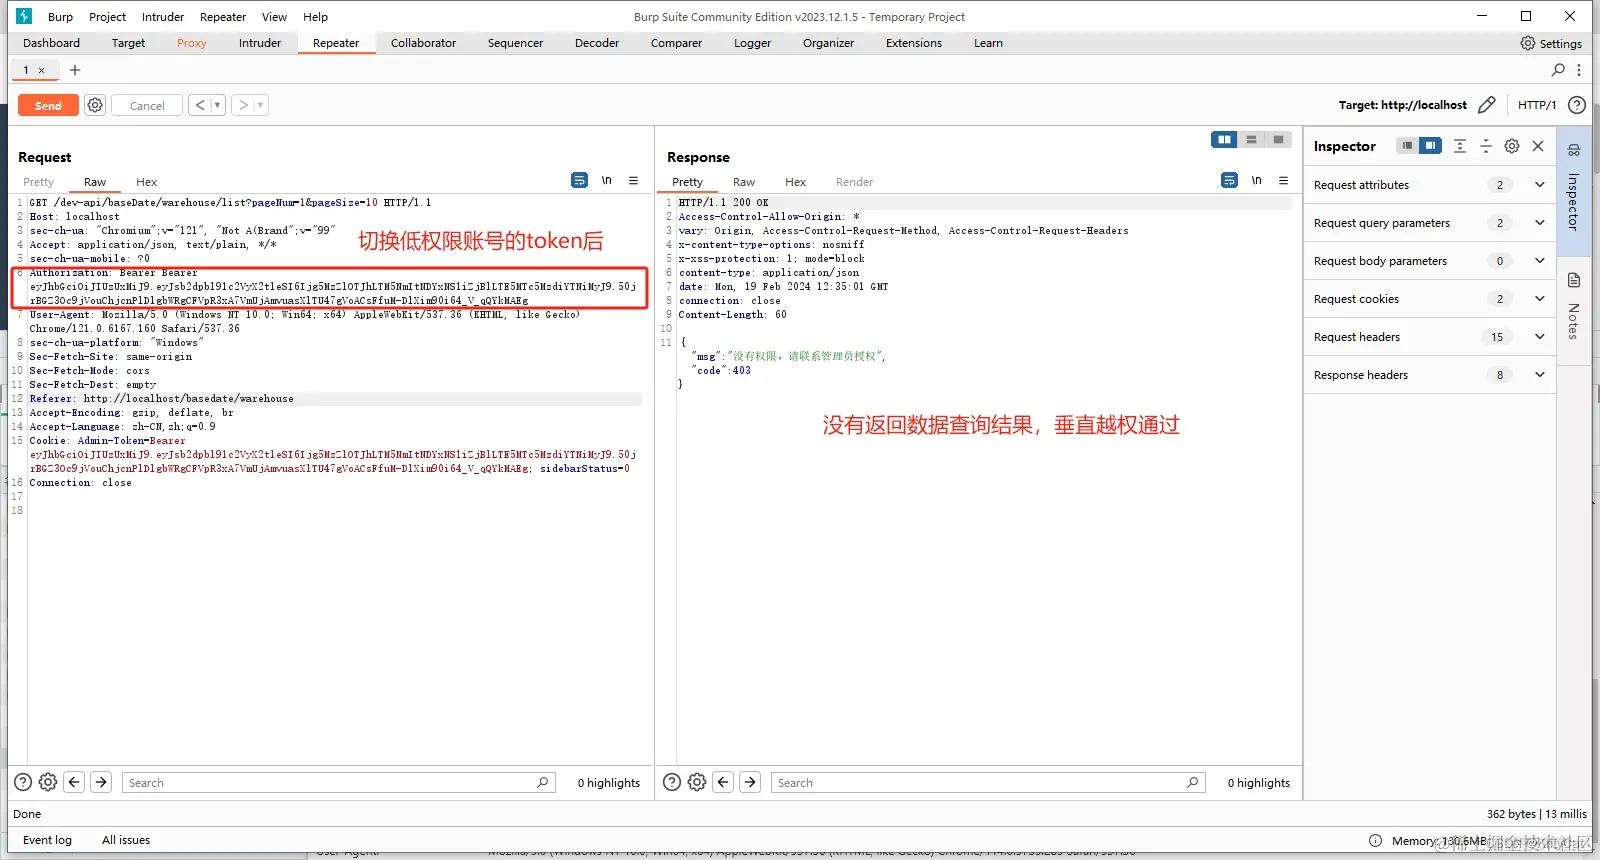Switch response view to Raw
1600x860 pixels.
click(744, 182)
